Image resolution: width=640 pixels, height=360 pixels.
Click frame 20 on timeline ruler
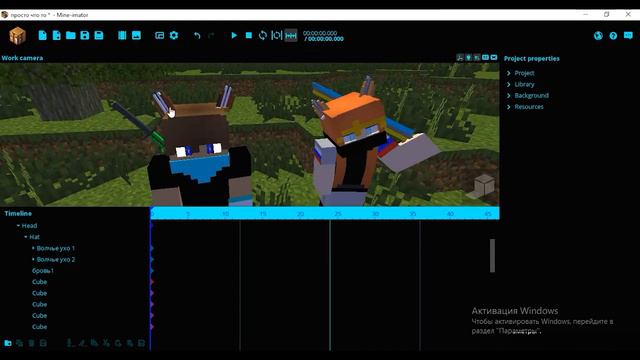pyautogui.click(x=300, y=214)
